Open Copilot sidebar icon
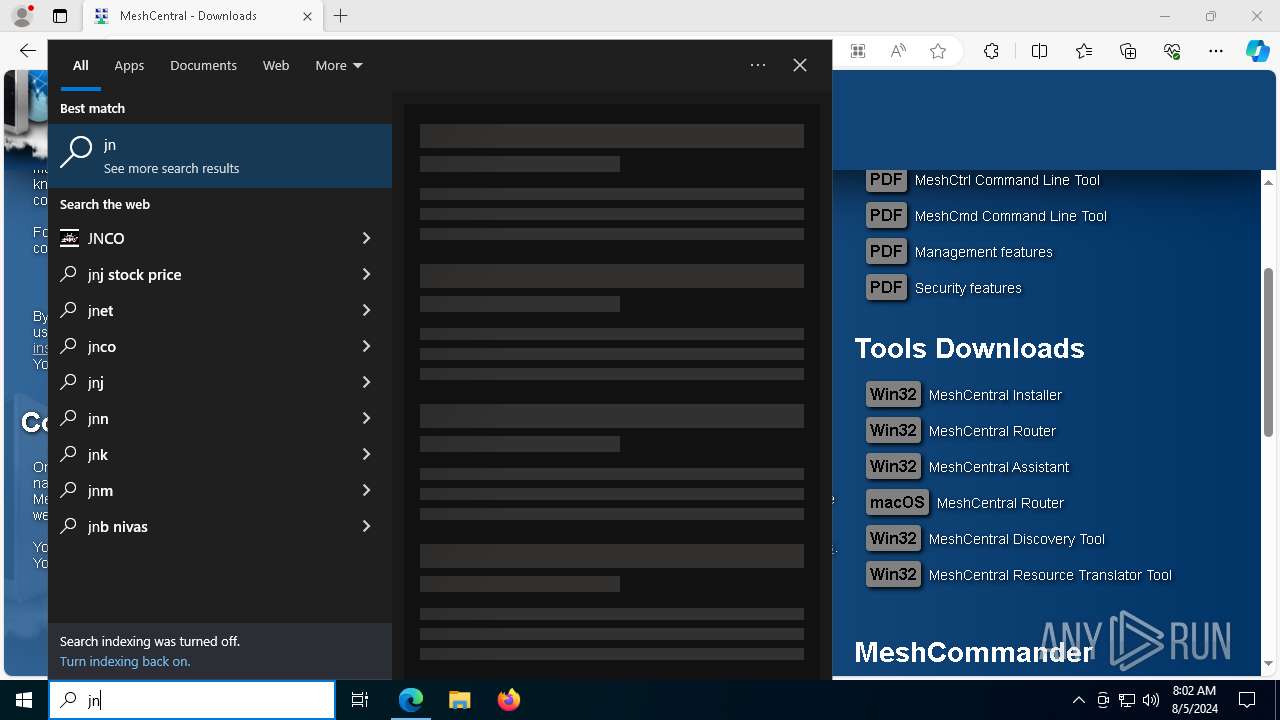This screenshot has width=1280, height=720. click(1257, 51)
